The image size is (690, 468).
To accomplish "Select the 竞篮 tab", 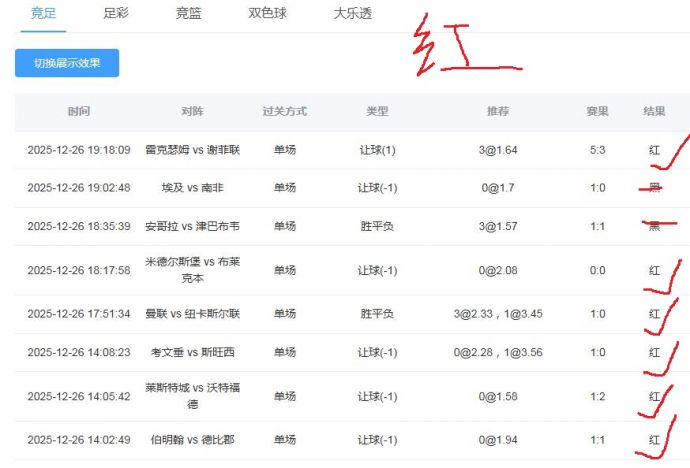I will (x=189, y=14).
